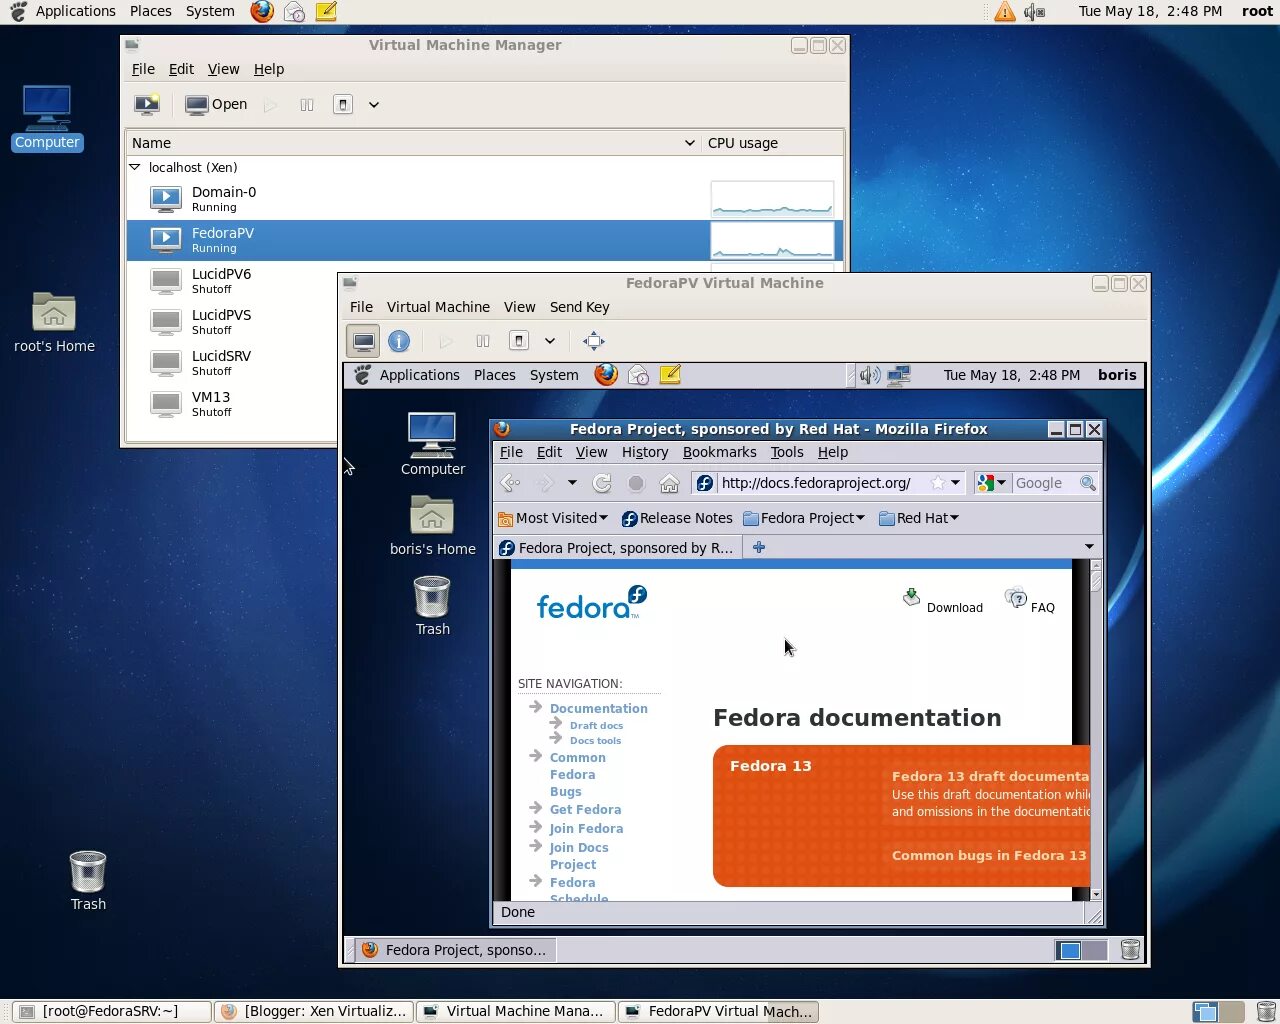Bookmark this page with the star icon
This screenshot has width=1280, height=1024.
(x=938, y=483)
